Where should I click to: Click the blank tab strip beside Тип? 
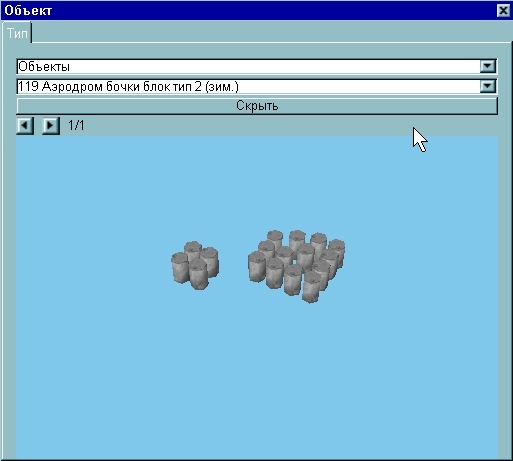click(267, 32)
